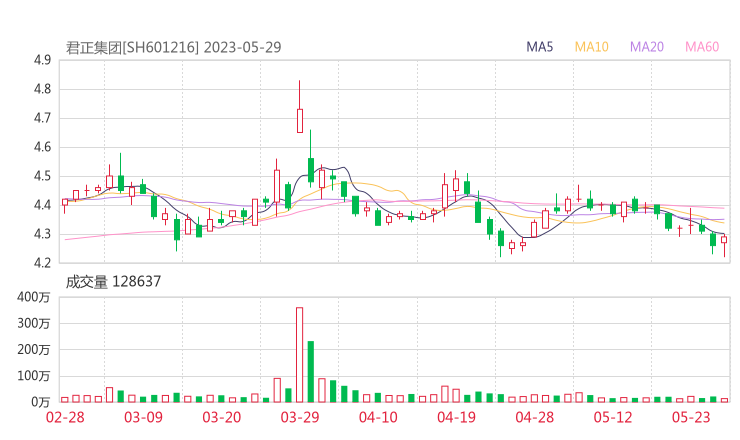Screen dimensions: 740x440
Task: Click the 4.5 price axis label
Action: point(42,176)
